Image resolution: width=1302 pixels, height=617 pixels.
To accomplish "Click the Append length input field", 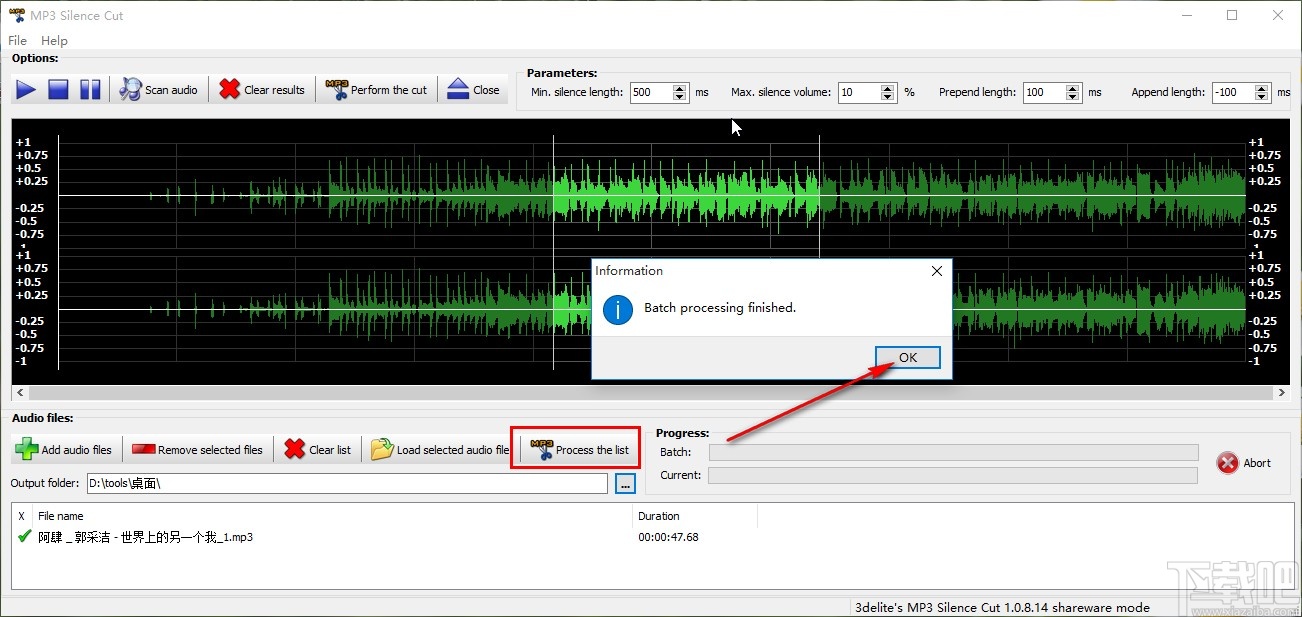I will pos(1233,92).
